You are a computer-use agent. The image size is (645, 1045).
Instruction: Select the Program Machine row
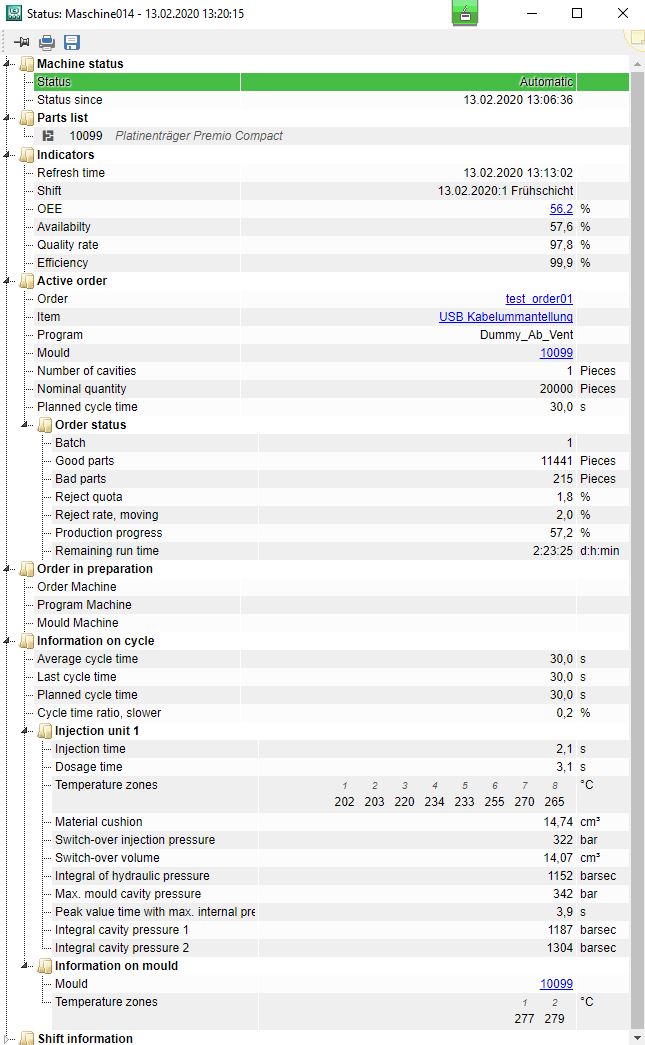331,605
